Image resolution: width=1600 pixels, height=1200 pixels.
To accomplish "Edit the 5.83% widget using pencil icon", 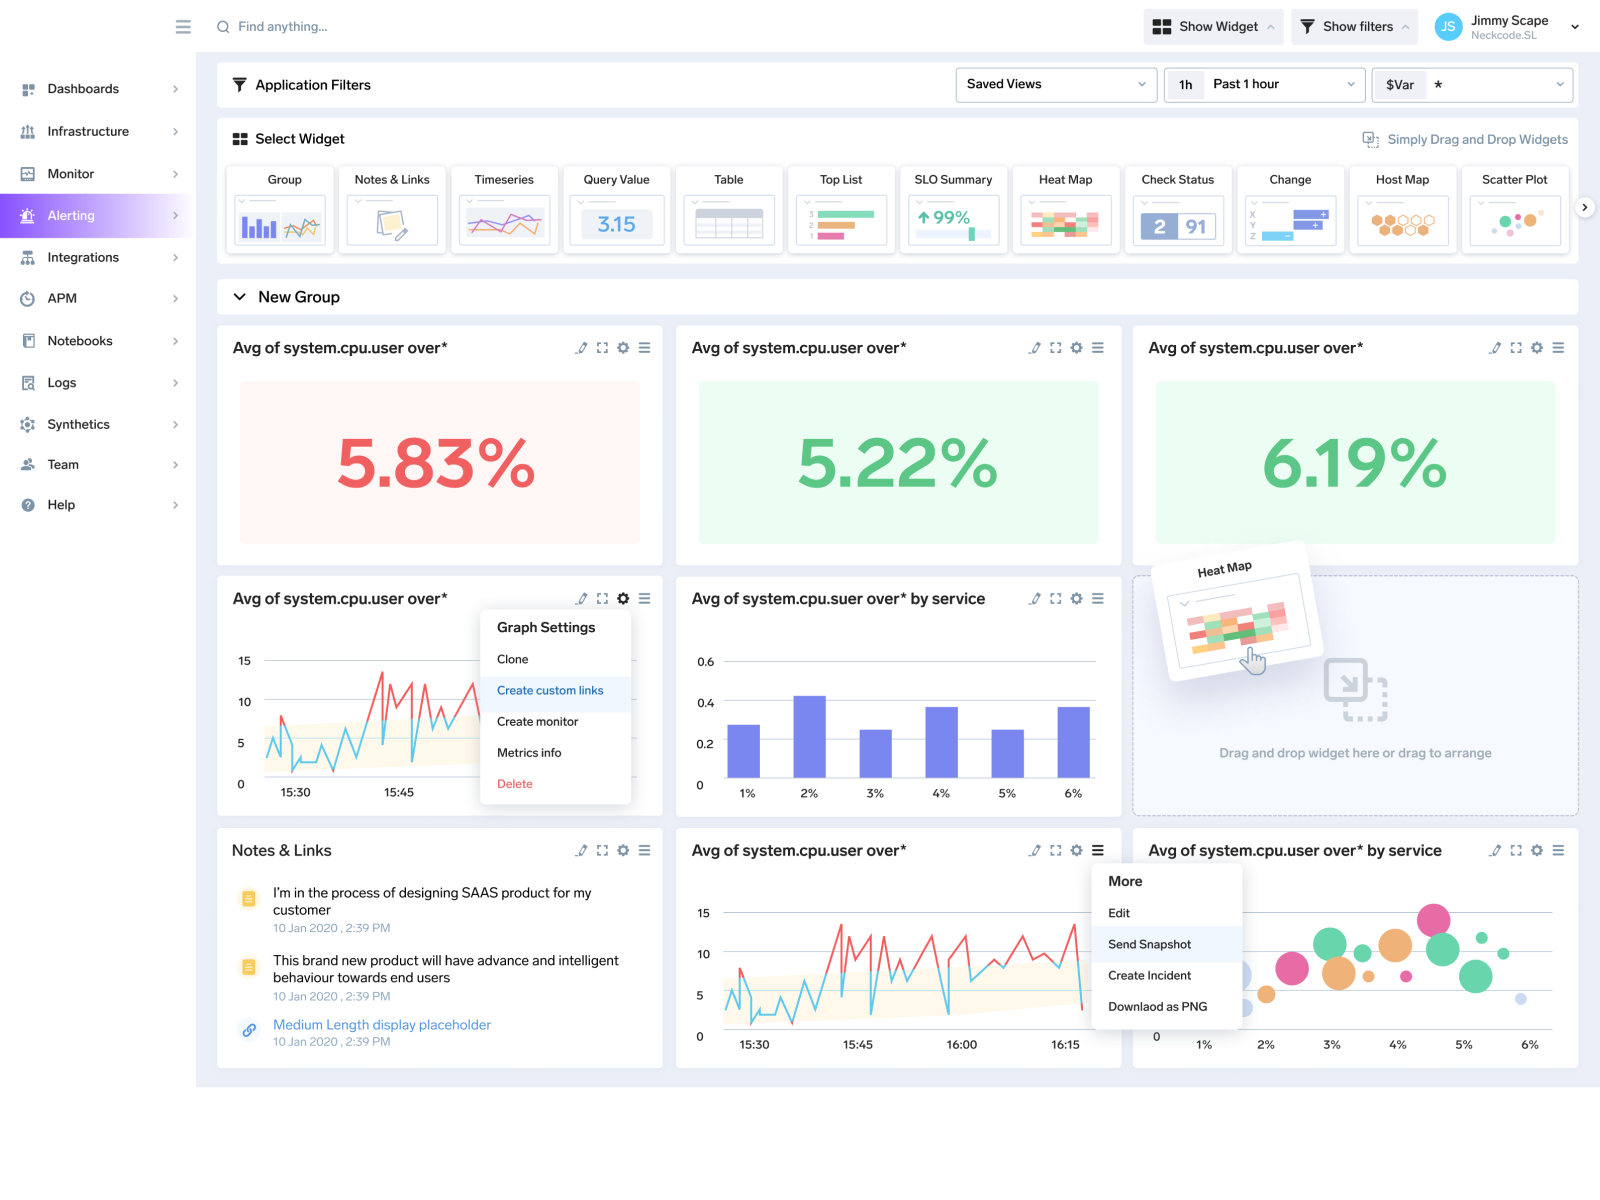I will tap(581, 348).
